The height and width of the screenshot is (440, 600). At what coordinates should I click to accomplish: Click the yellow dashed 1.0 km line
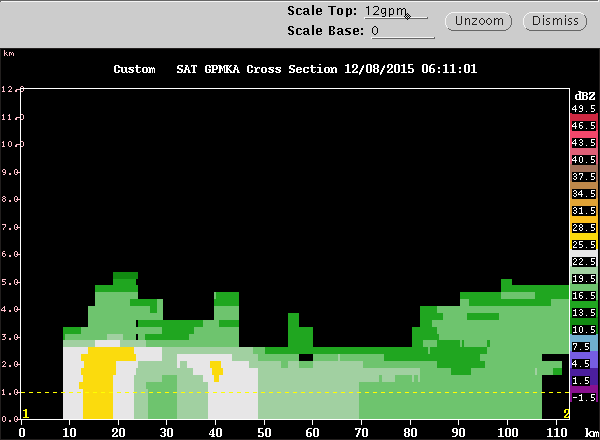coord(295,392)
